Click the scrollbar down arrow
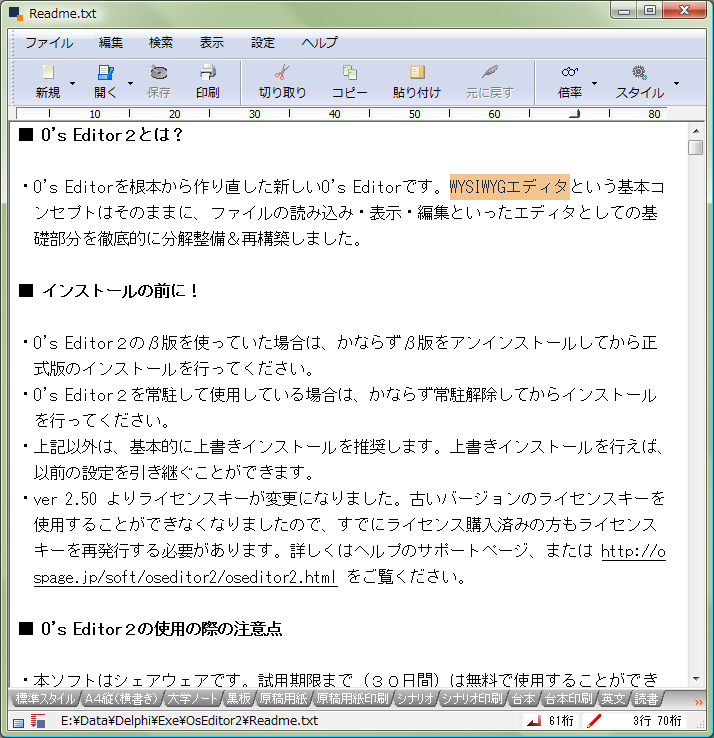This screenshot has height=738, width=714. click(696, 679)
